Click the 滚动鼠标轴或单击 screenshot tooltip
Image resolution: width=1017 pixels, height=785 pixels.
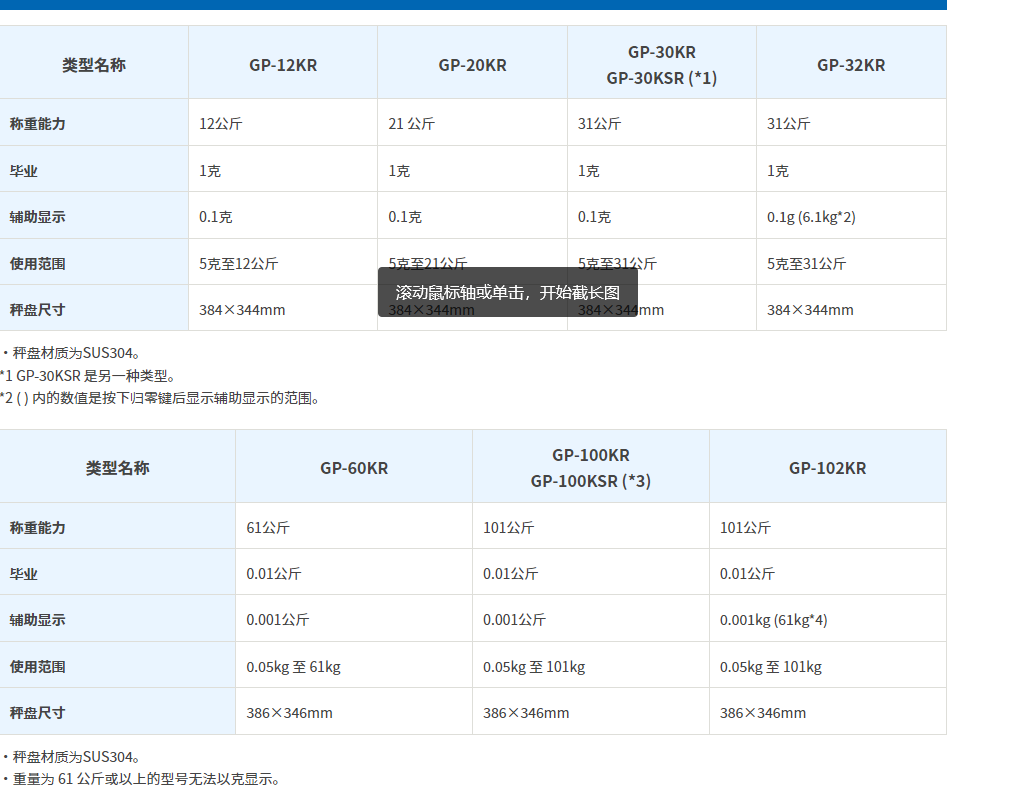(x=507, y=293)
